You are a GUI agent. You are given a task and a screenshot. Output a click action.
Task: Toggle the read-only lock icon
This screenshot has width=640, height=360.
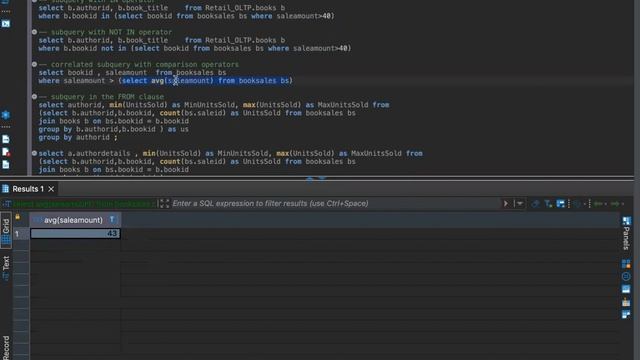pyautogui.click(x=18, y=217)
